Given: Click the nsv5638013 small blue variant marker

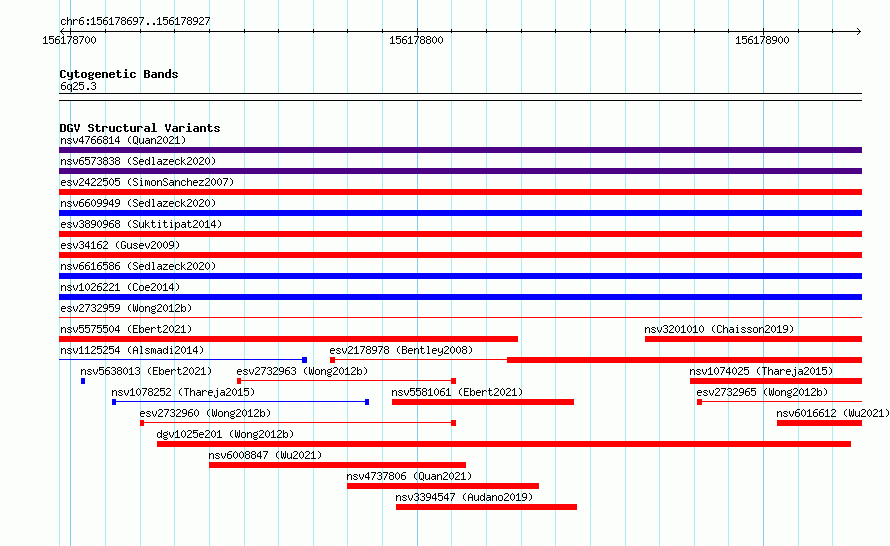Looking at the screenshot, I should click(83, 381).
